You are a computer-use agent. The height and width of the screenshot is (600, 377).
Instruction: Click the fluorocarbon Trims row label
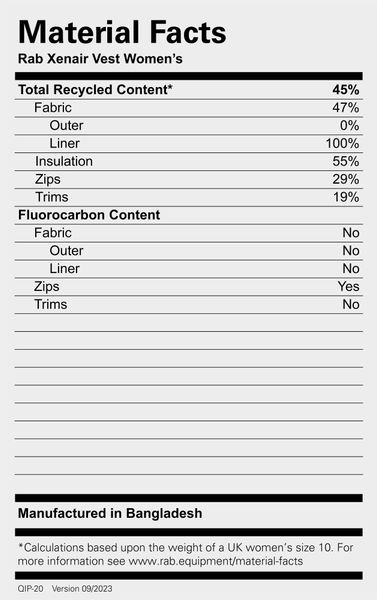51,304
